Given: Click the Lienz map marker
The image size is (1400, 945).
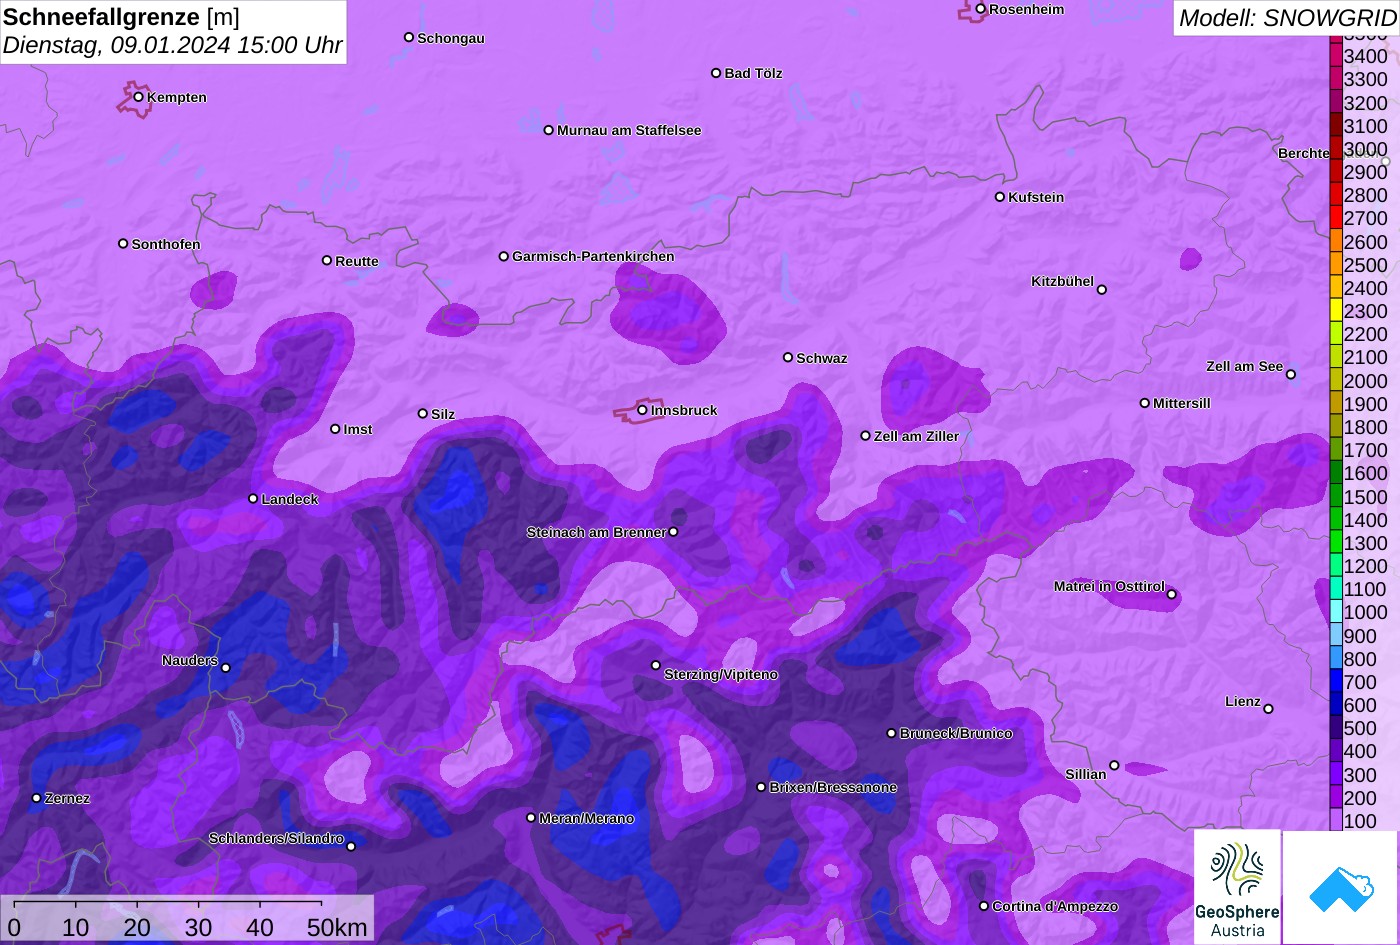Looking at the screenshot, I should pos(1268,709).
